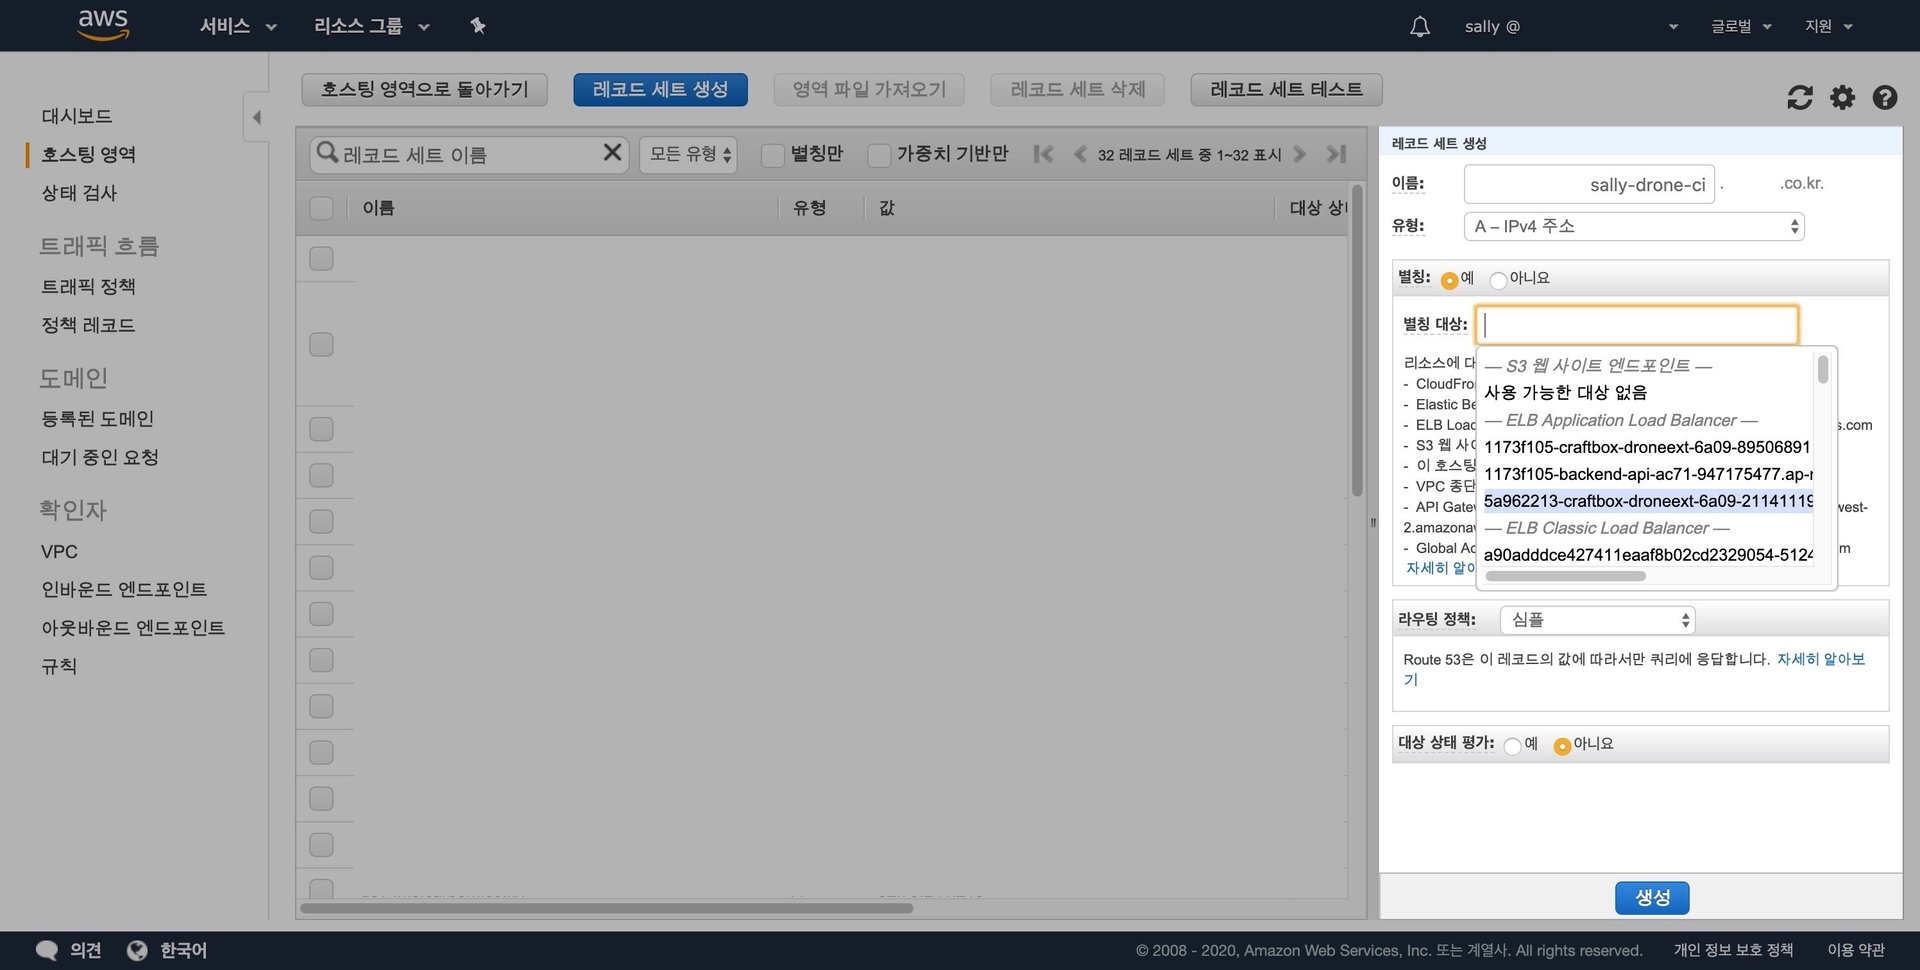Open 상태 검사 in the sidebar
1920x970 pixels.
79,193
